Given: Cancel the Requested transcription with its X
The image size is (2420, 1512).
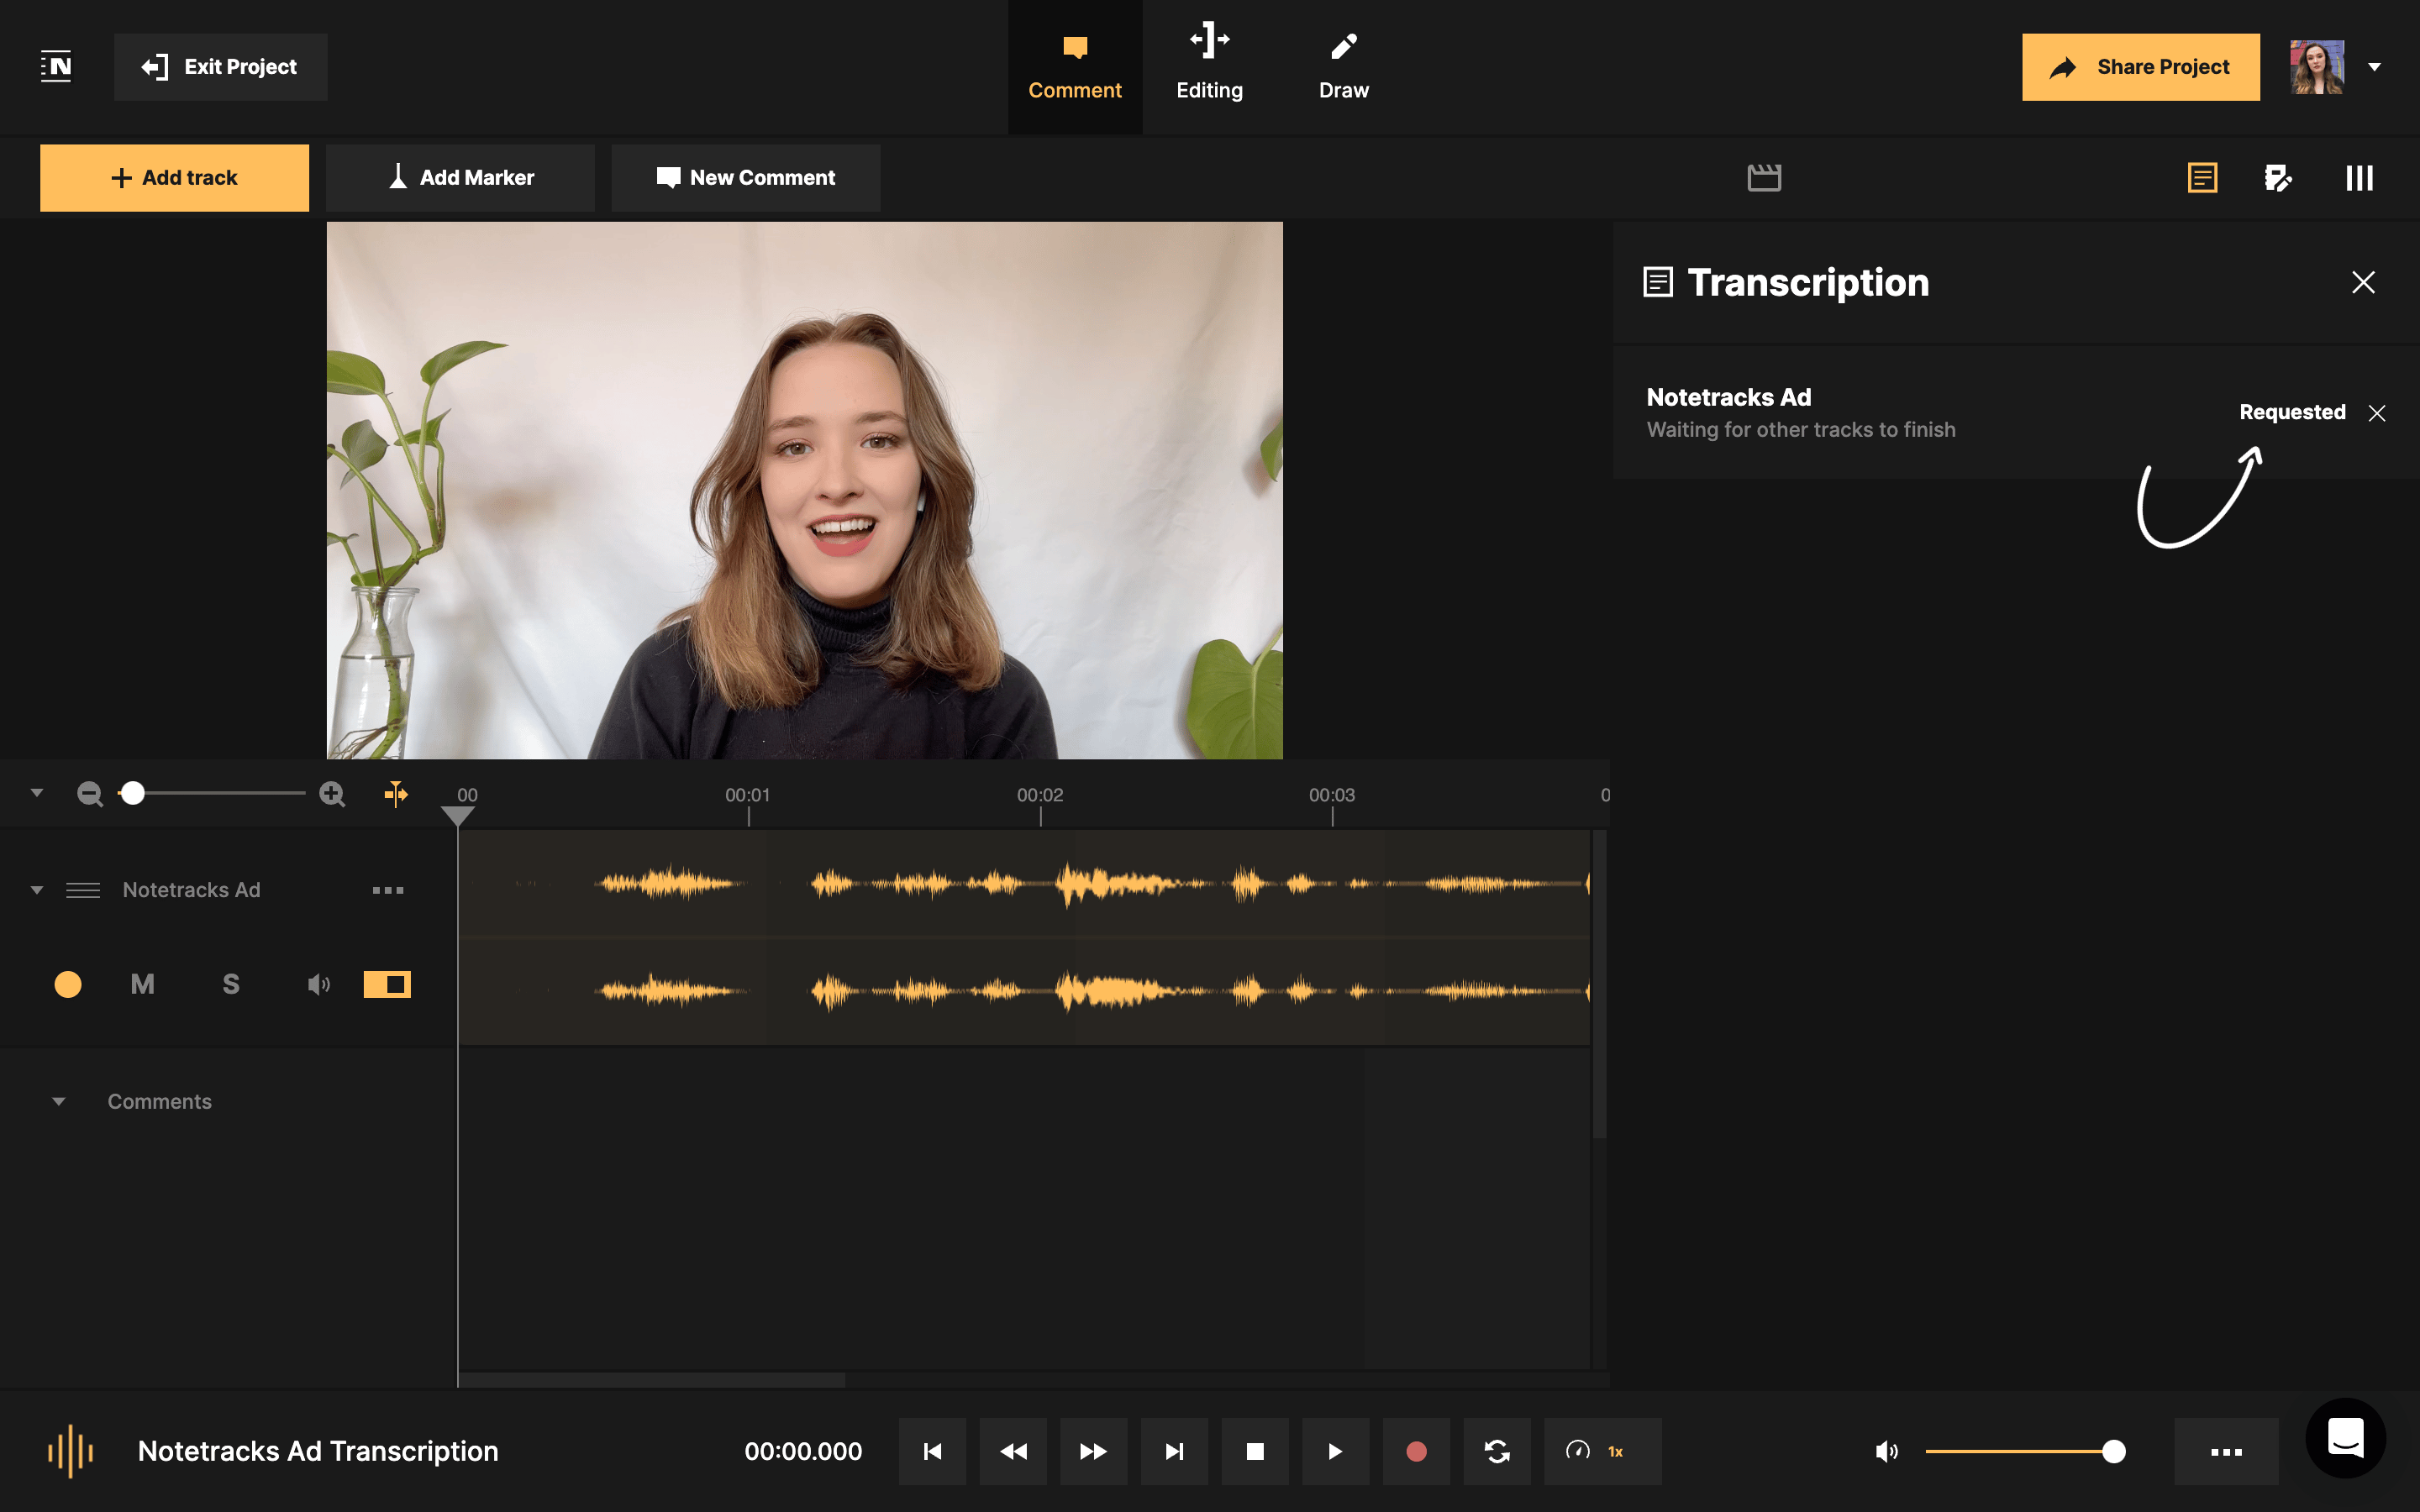Looking at the screenshot, I should click(x=2378, y=412).
